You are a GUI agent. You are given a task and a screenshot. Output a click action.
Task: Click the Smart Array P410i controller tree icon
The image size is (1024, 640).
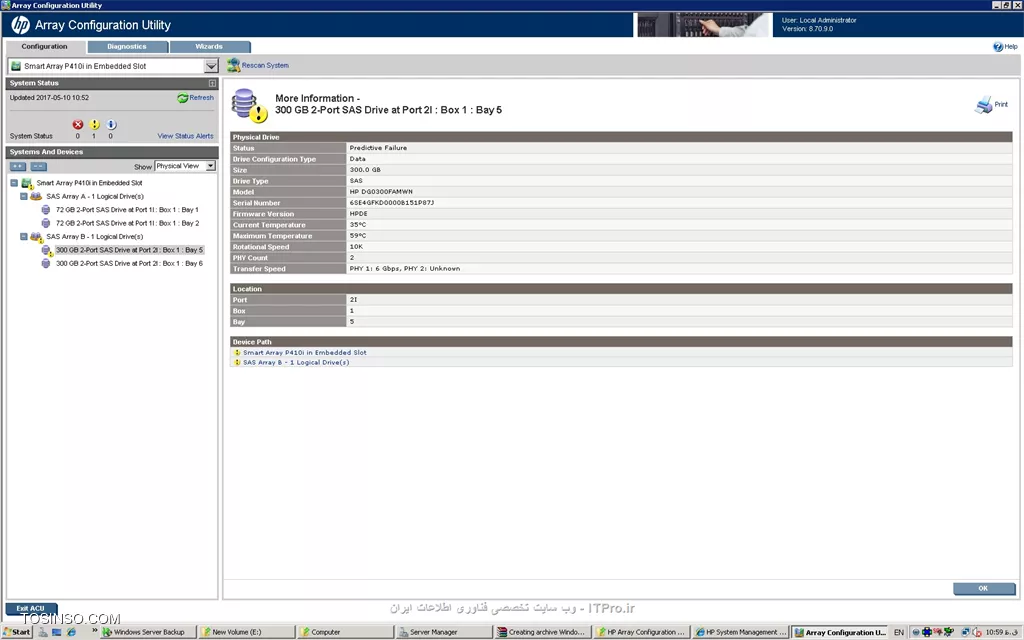coord(27,184)
